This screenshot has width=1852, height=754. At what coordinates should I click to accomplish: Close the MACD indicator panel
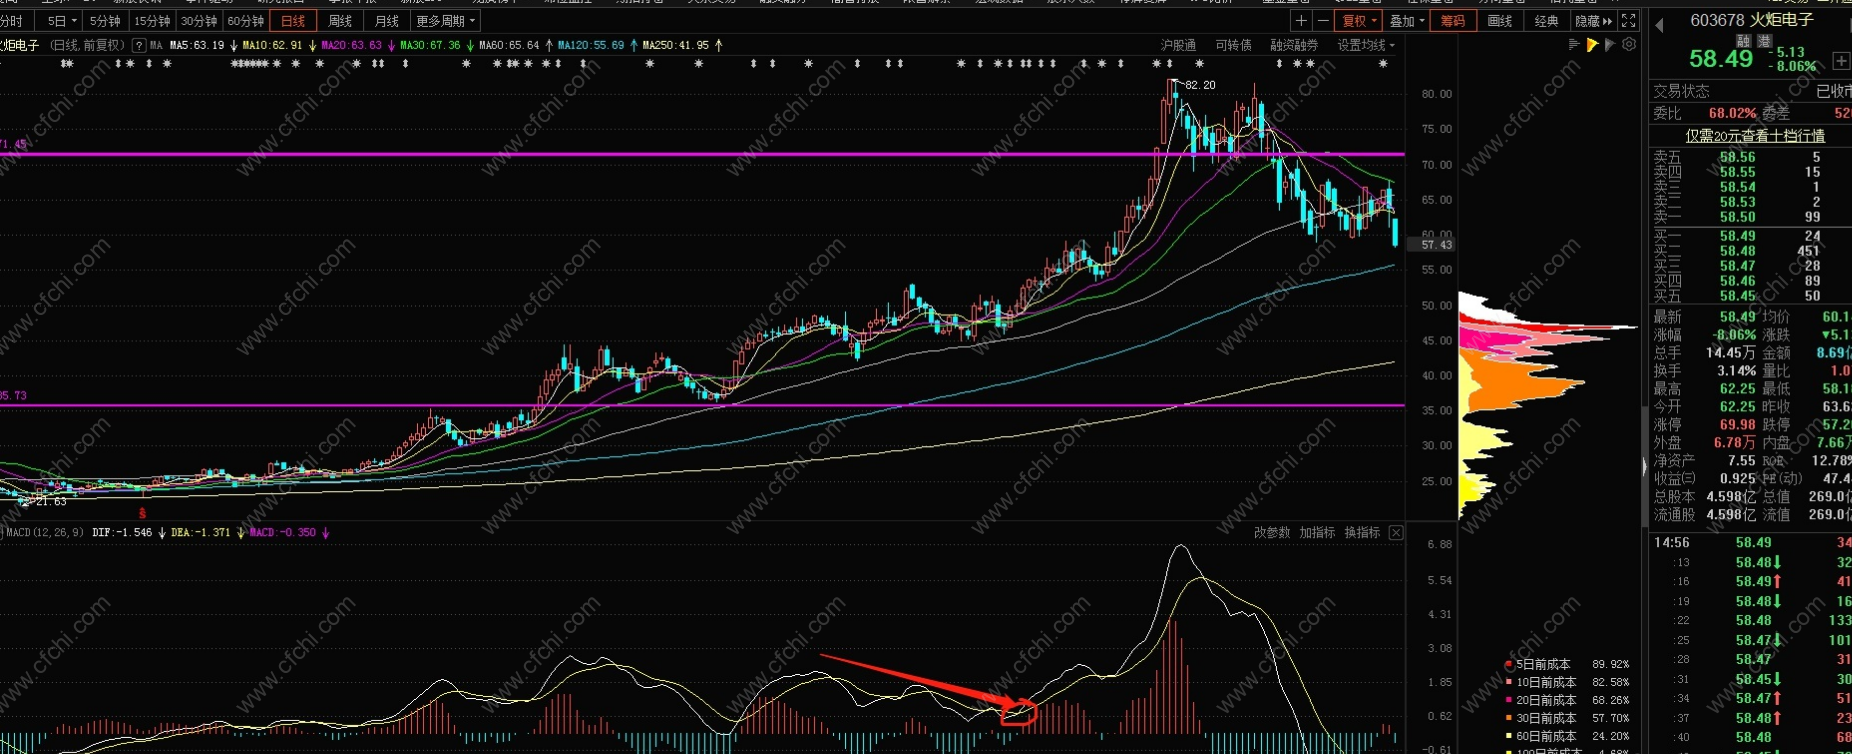(x=1396, y=533)
